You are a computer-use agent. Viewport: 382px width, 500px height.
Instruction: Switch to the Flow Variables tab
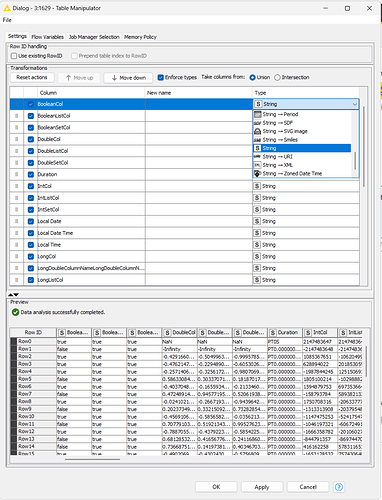click(x=47, y=37)
